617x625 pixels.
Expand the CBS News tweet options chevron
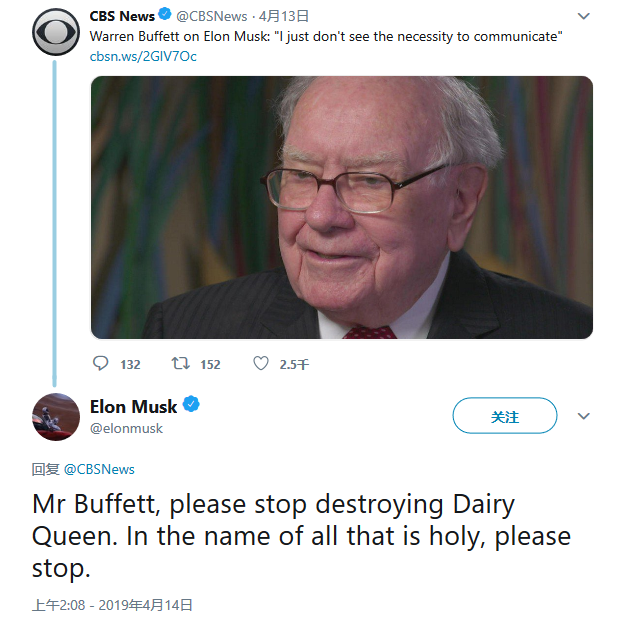tap(584, 16)
